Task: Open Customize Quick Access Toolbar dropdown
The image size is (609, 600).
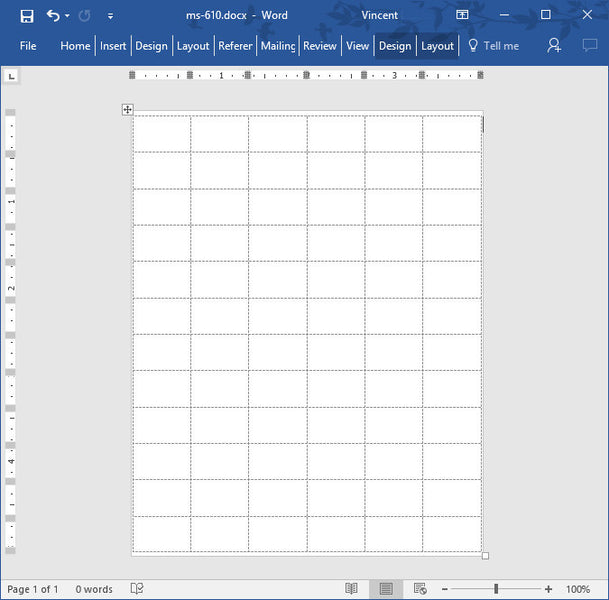Action: click(109, 16)
